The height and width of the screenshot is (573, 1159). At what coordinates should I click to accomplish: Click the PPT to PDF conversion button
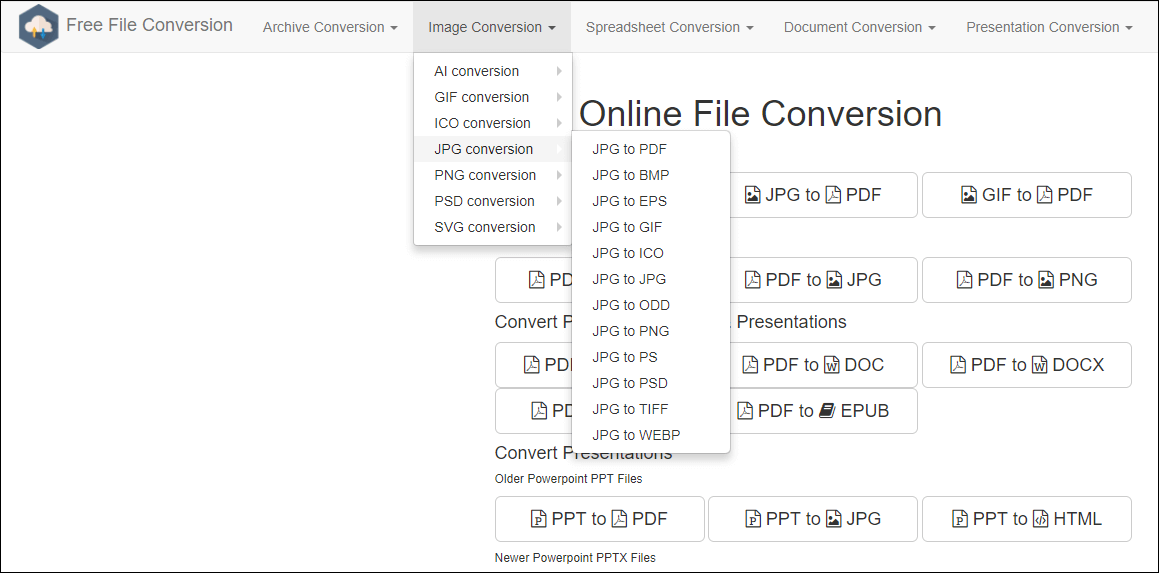click(599, 519)
